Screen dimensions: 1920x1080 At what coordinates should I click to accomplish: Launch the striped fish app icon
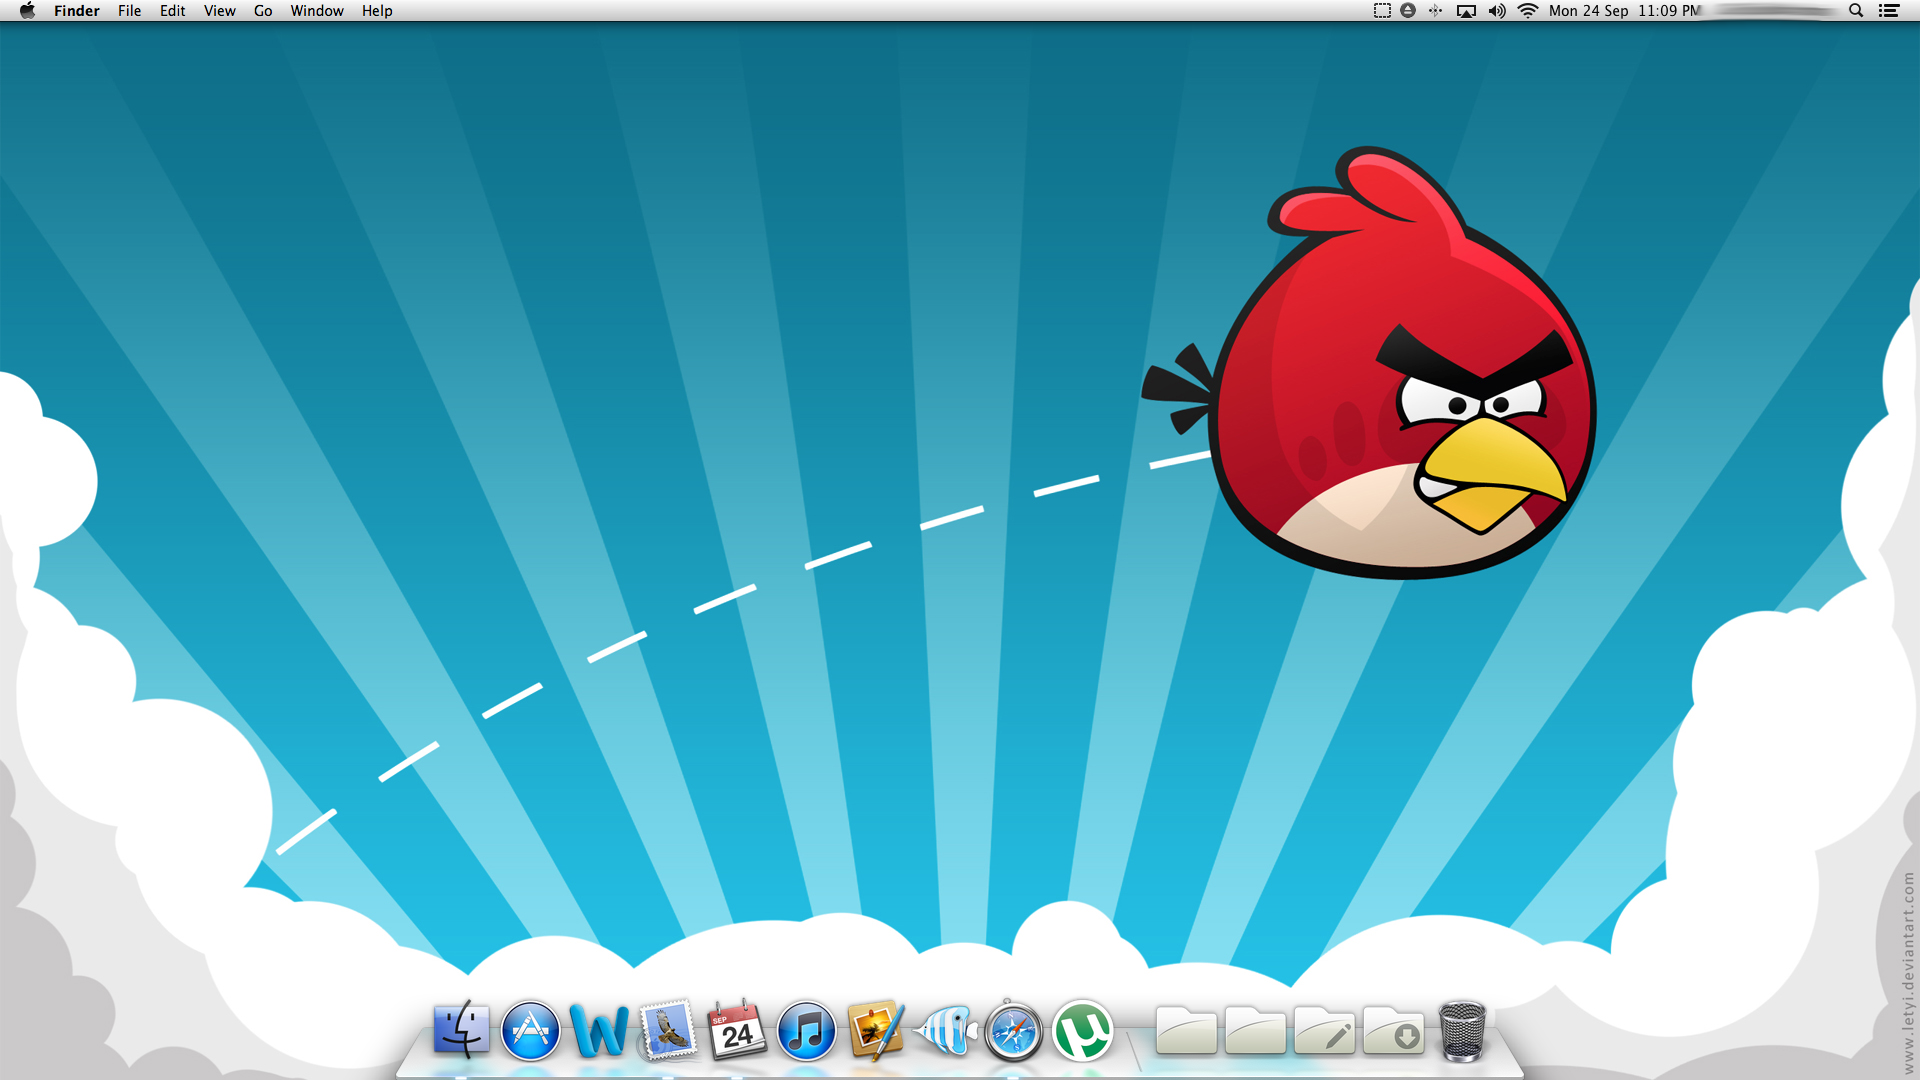[945, 1031]
